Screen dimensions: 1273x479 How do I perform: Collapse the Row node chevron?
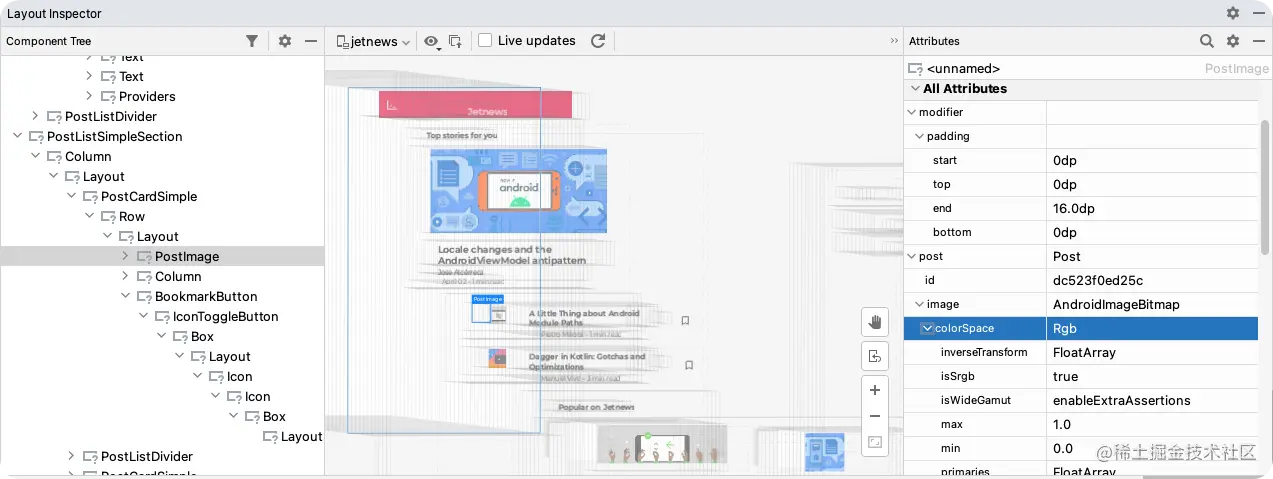click(x=89, y=216)
